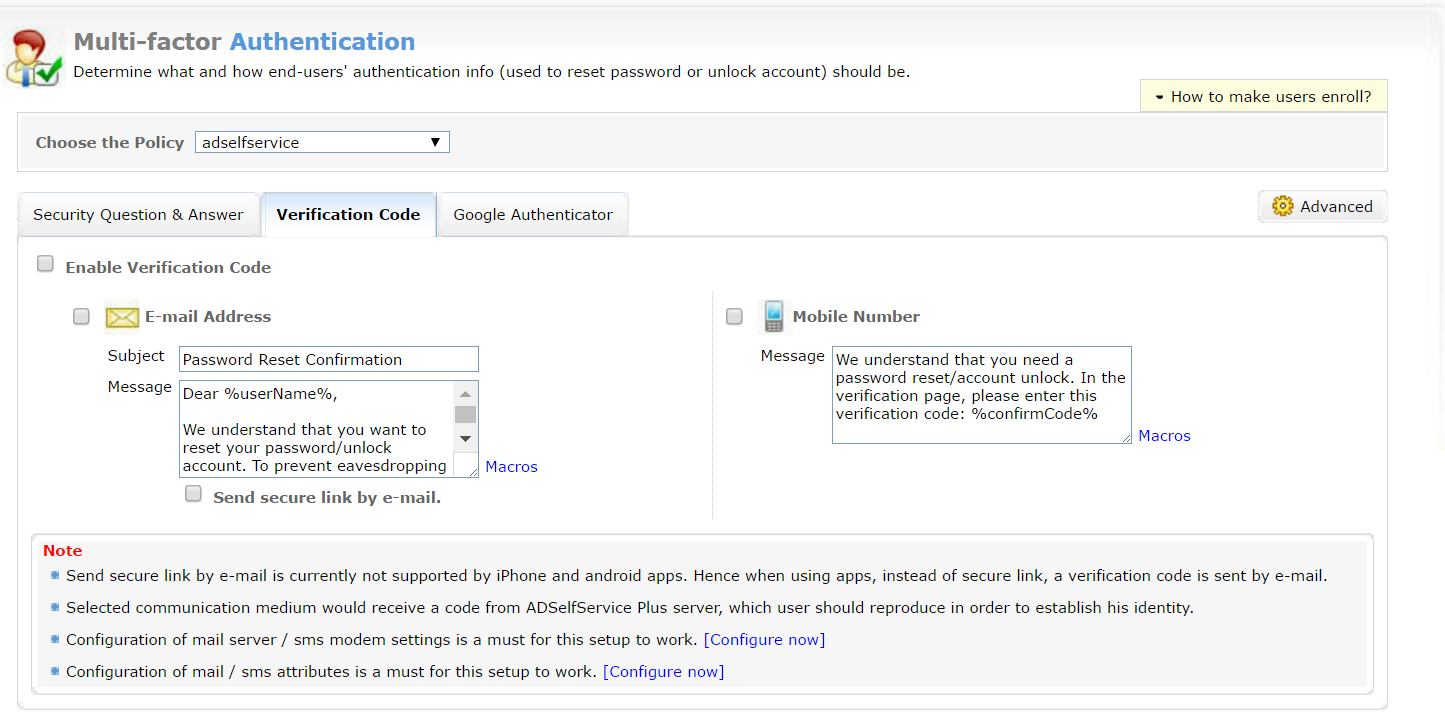Click the mobile phone icon
The image size is (1445, 718).
click(772, 316)
